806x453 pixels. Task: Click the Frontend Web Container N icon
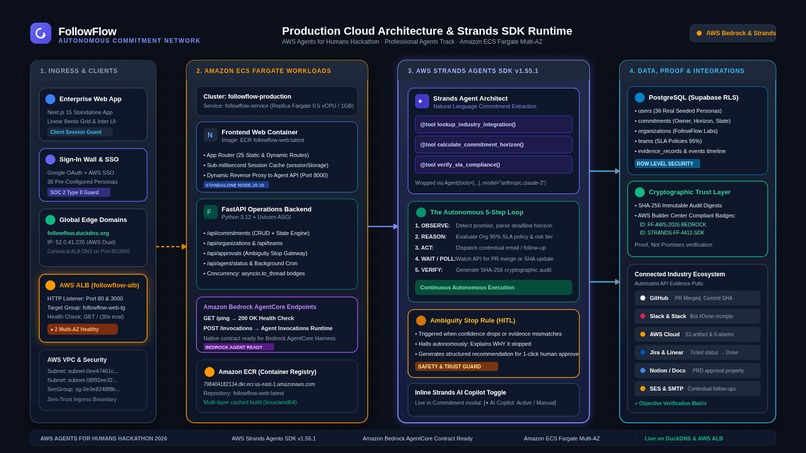210,135
